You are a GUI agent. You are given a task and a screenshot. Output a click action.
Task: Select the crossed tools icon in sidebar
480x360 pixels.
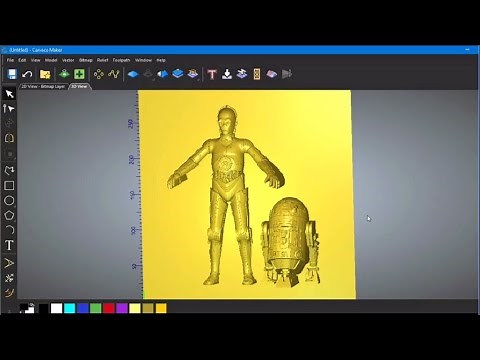click(x=9, y=278)
